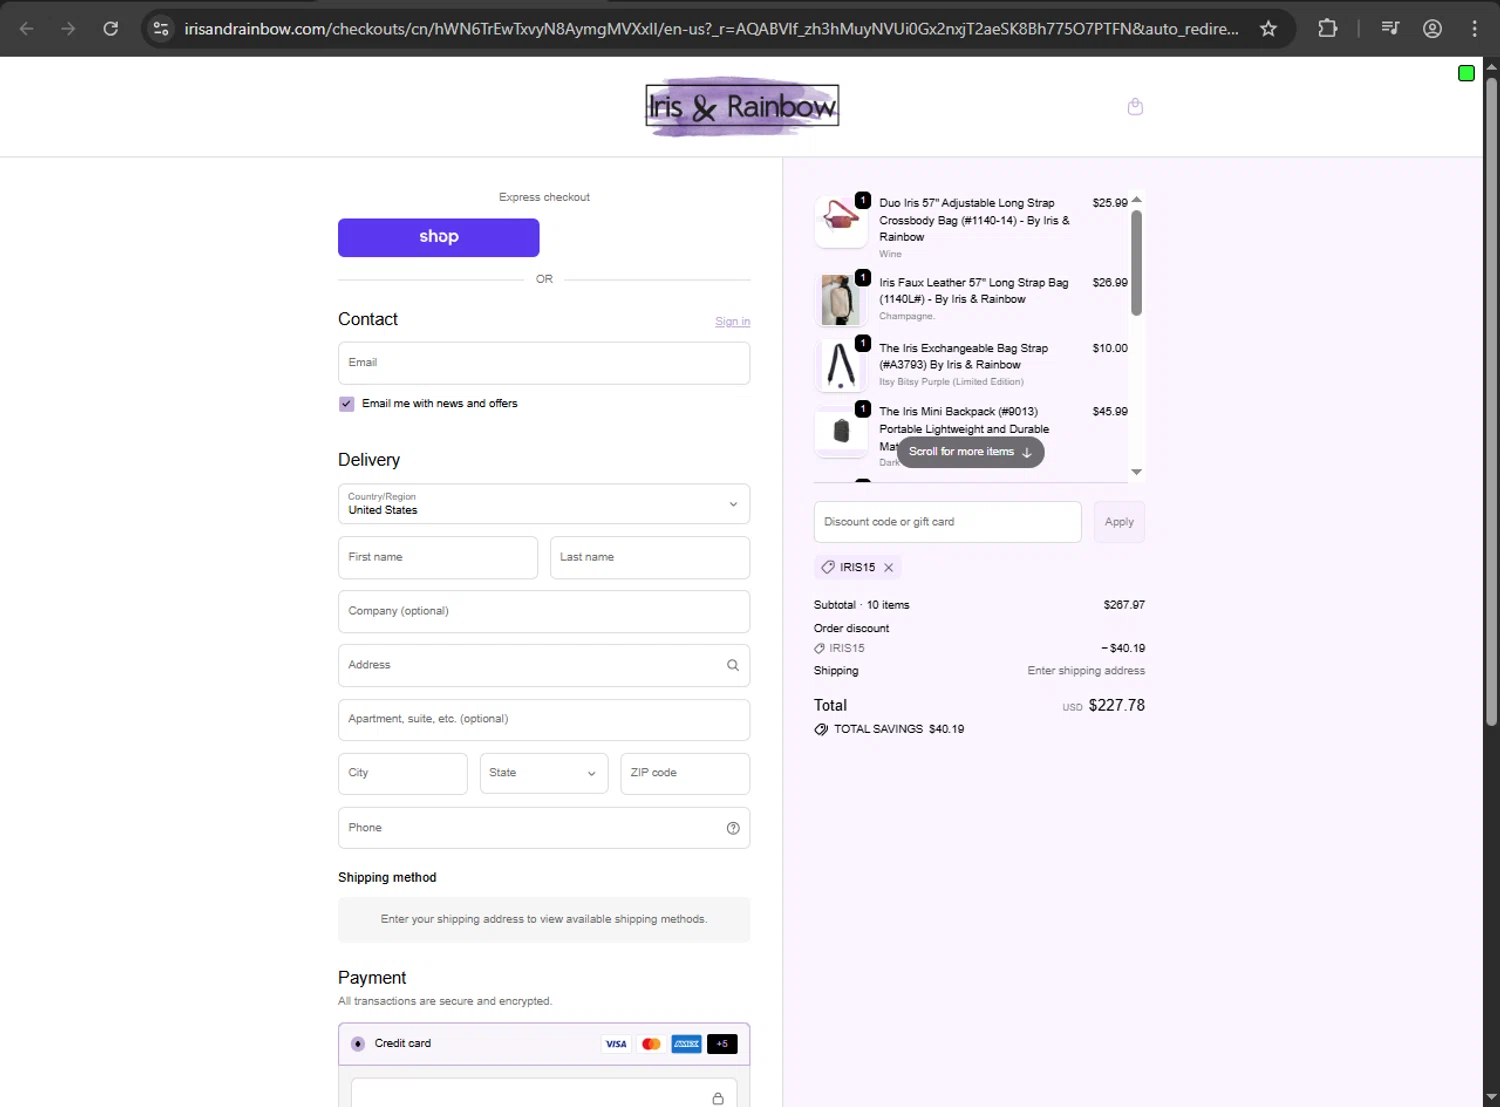Click the American Express logo
The width and height of the screenshot is (1500, 1107).
(686, 1044)
